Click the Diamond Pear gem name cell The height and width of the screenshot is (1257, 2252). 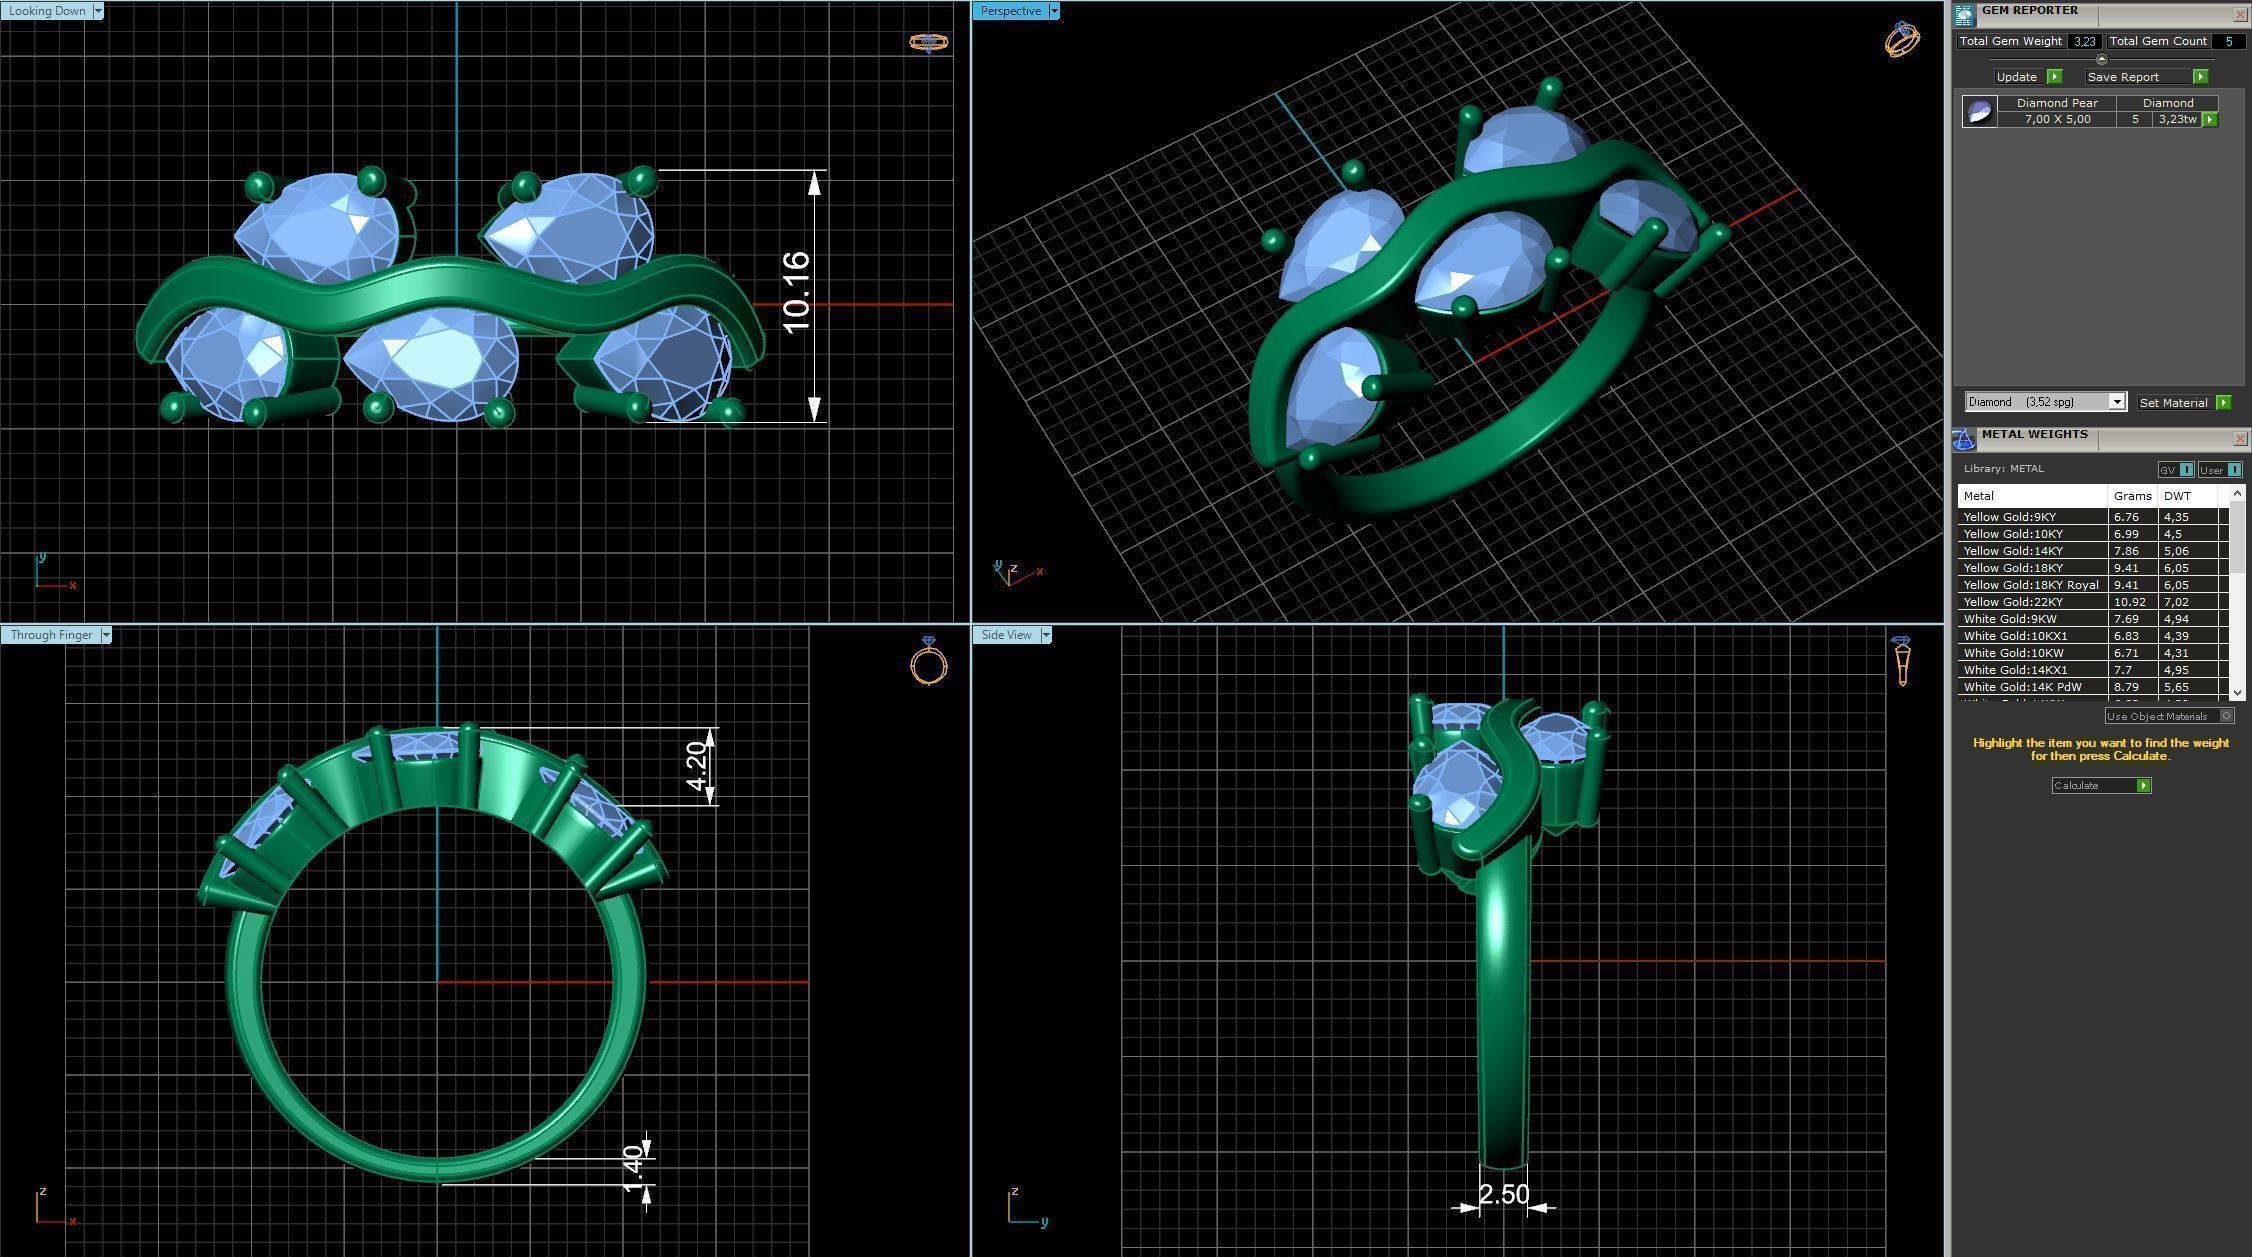(2057, 103)
